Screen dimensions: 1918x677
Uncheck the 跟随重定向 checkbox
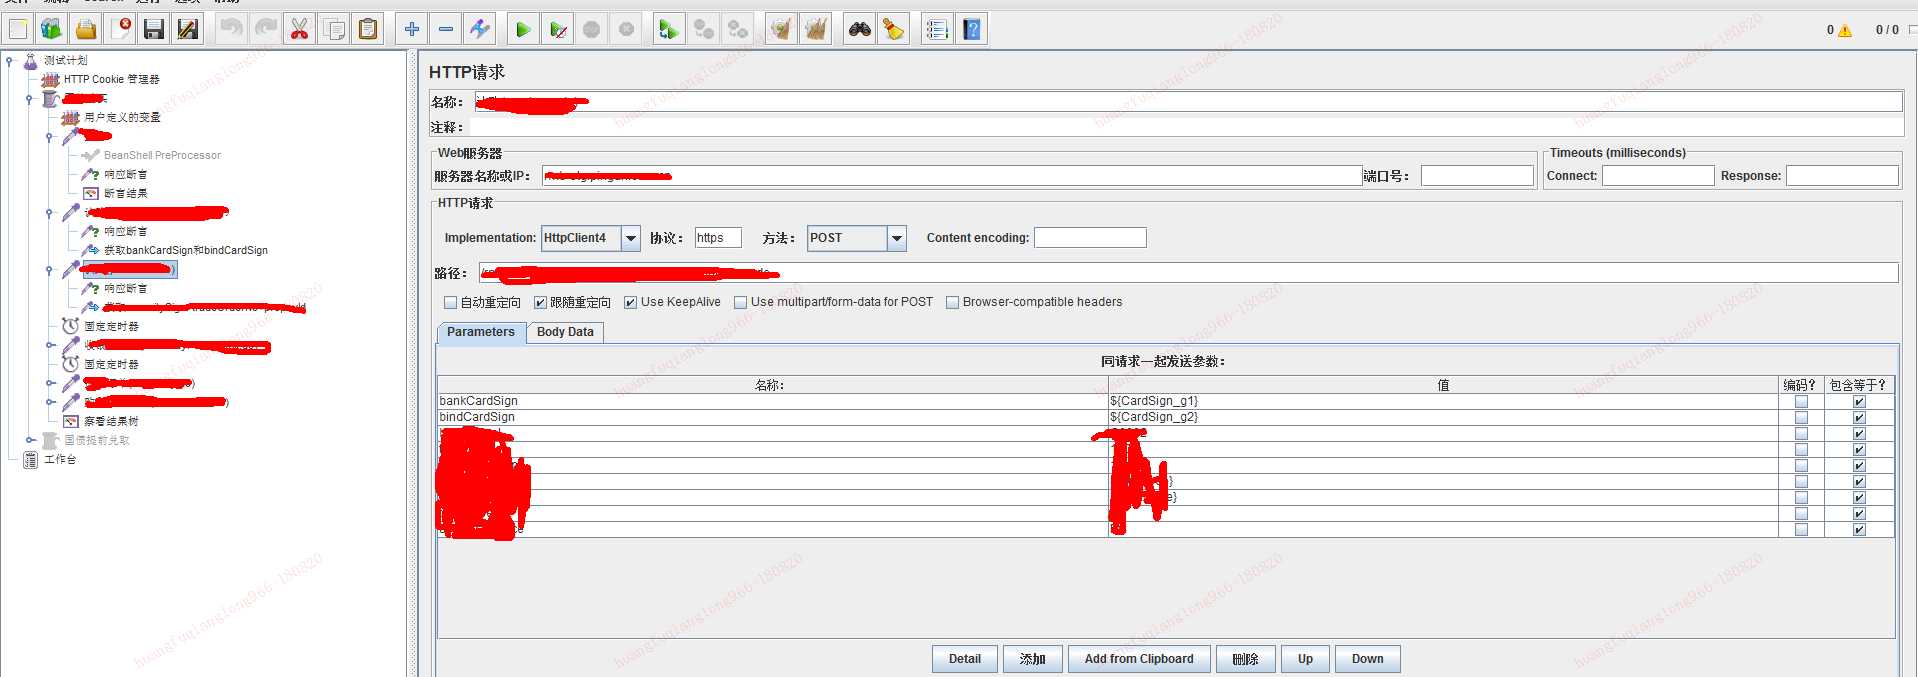tap(540, 302)
